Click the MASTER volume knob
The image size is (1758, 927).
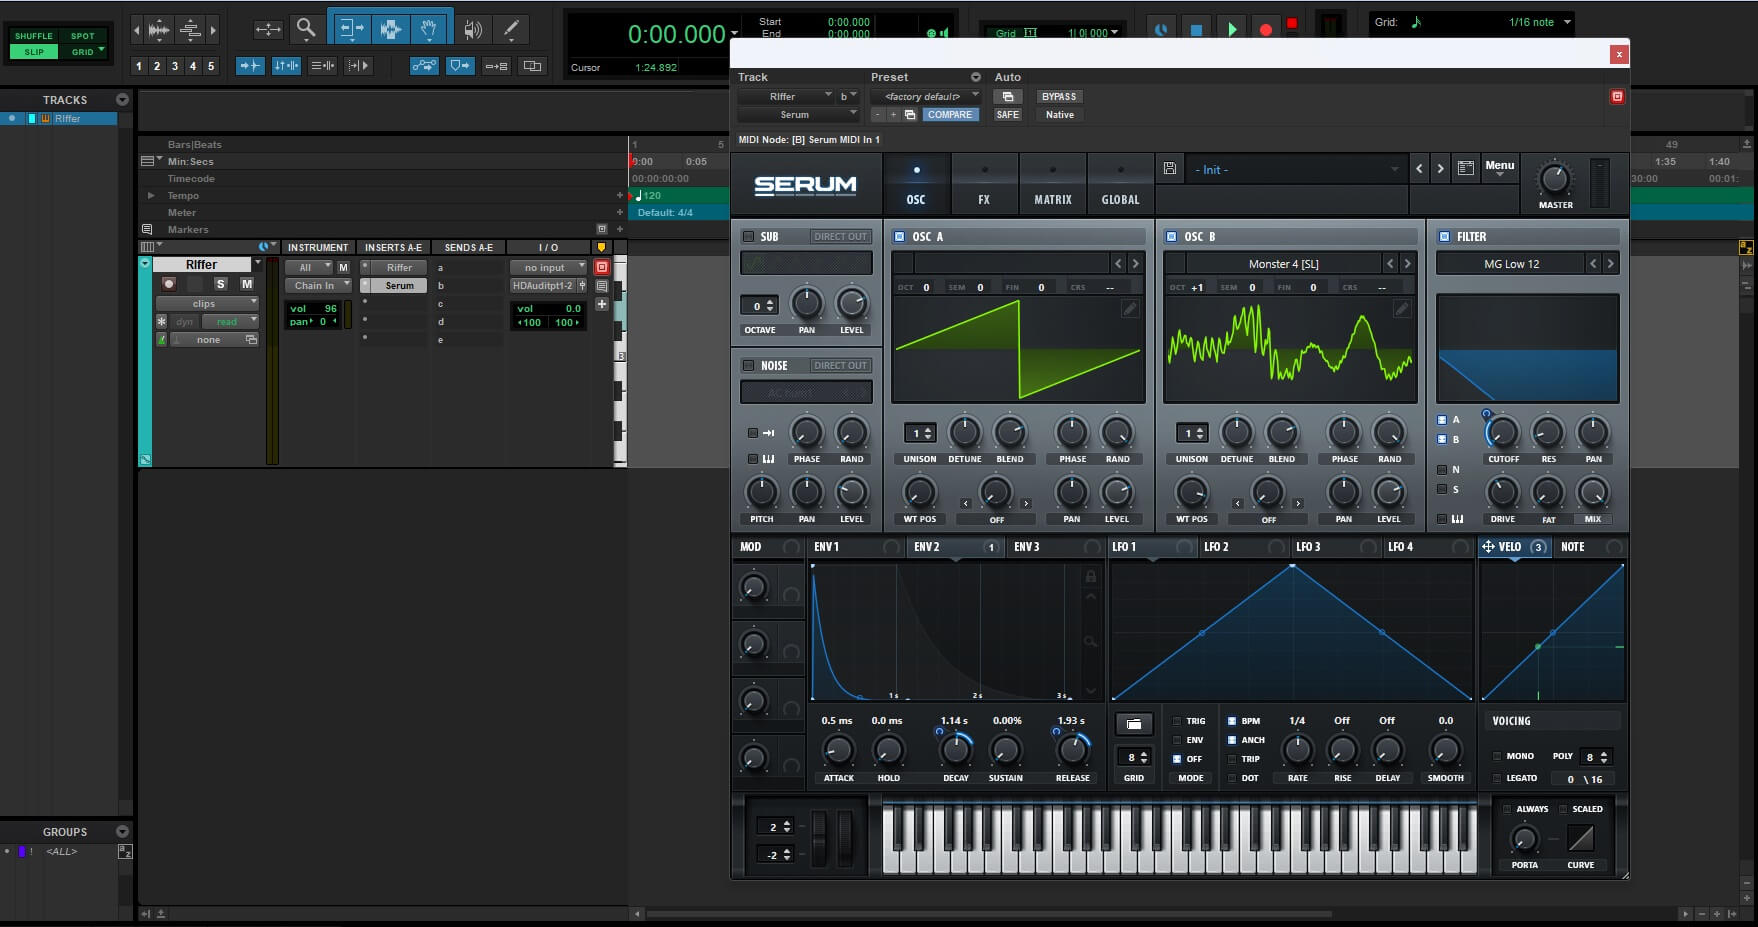pyautogui.click(x=1554, y=179)
